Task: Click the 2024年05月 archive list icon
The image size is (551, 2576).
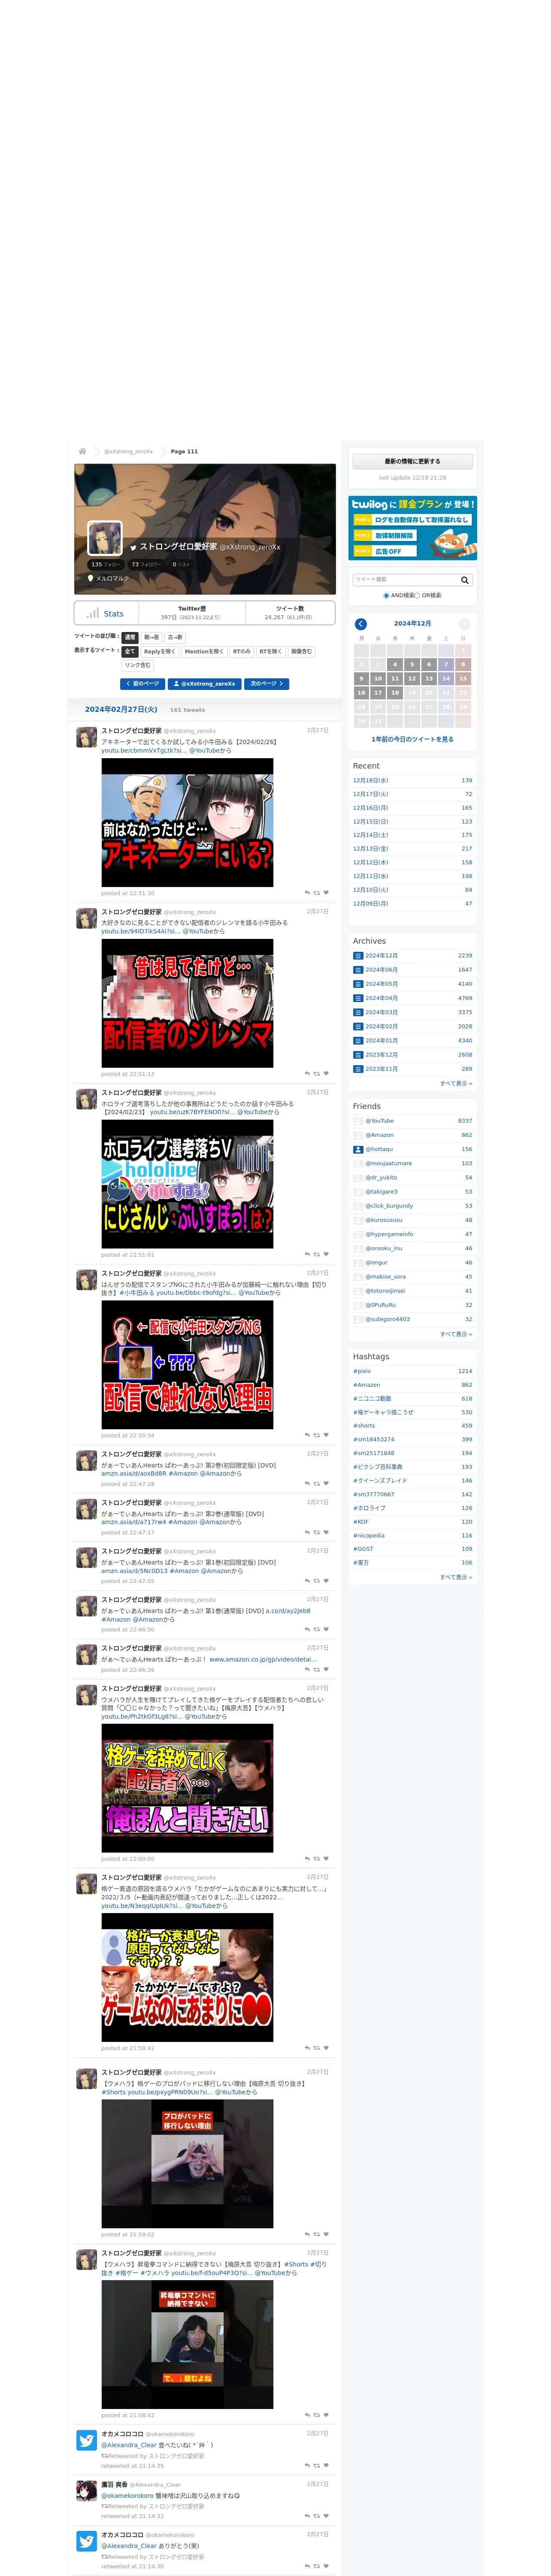Action: pos(358,983)
